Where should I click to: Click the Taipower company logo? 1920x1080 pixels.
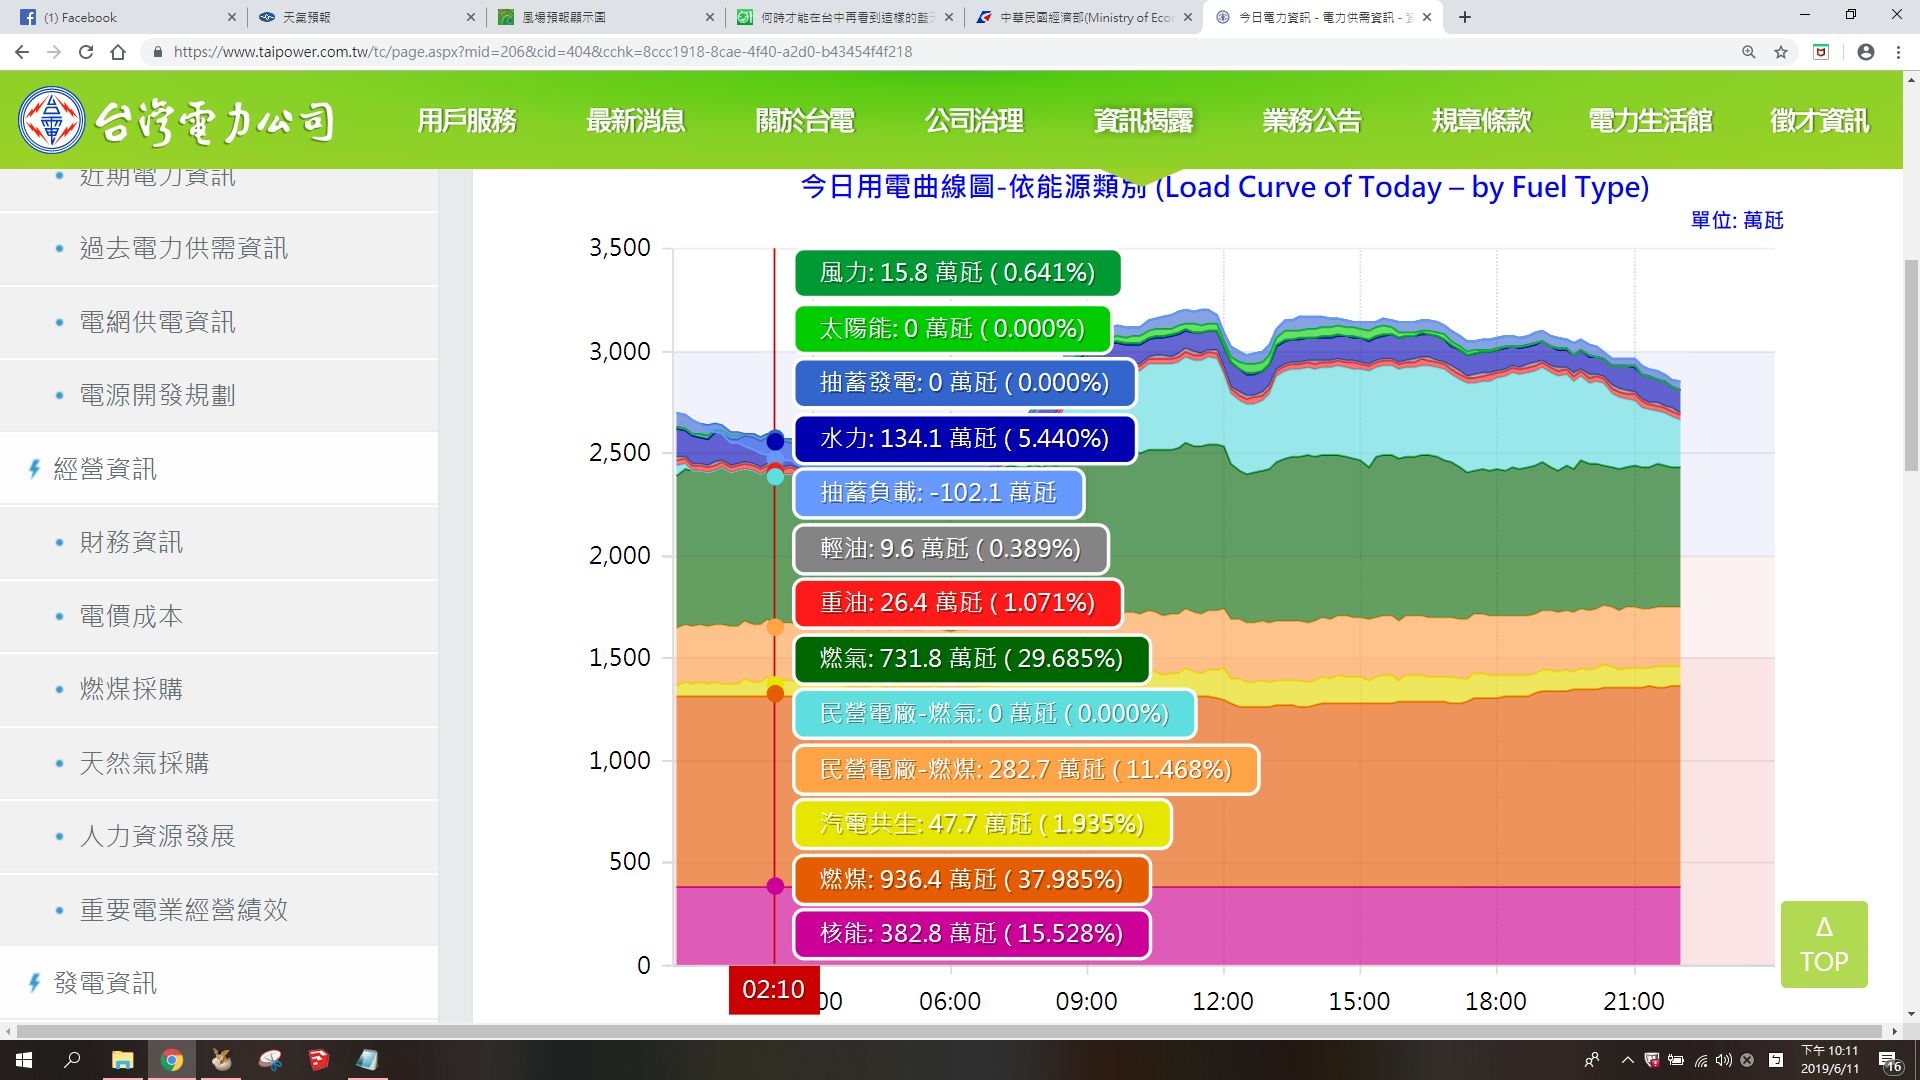point(177,121)
